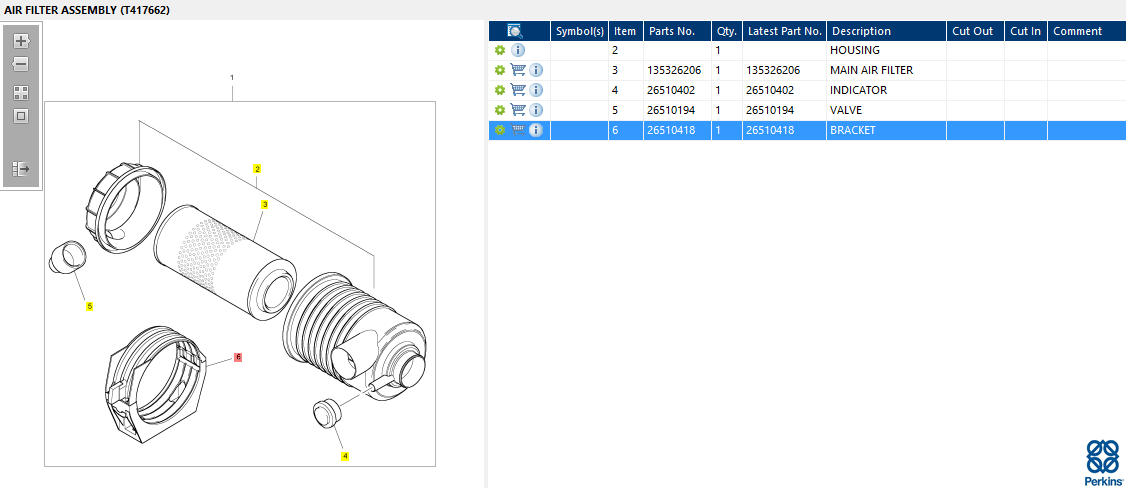Click the Perkins logo
This screenshot has height=488, width=1126.
[1103, 462]
